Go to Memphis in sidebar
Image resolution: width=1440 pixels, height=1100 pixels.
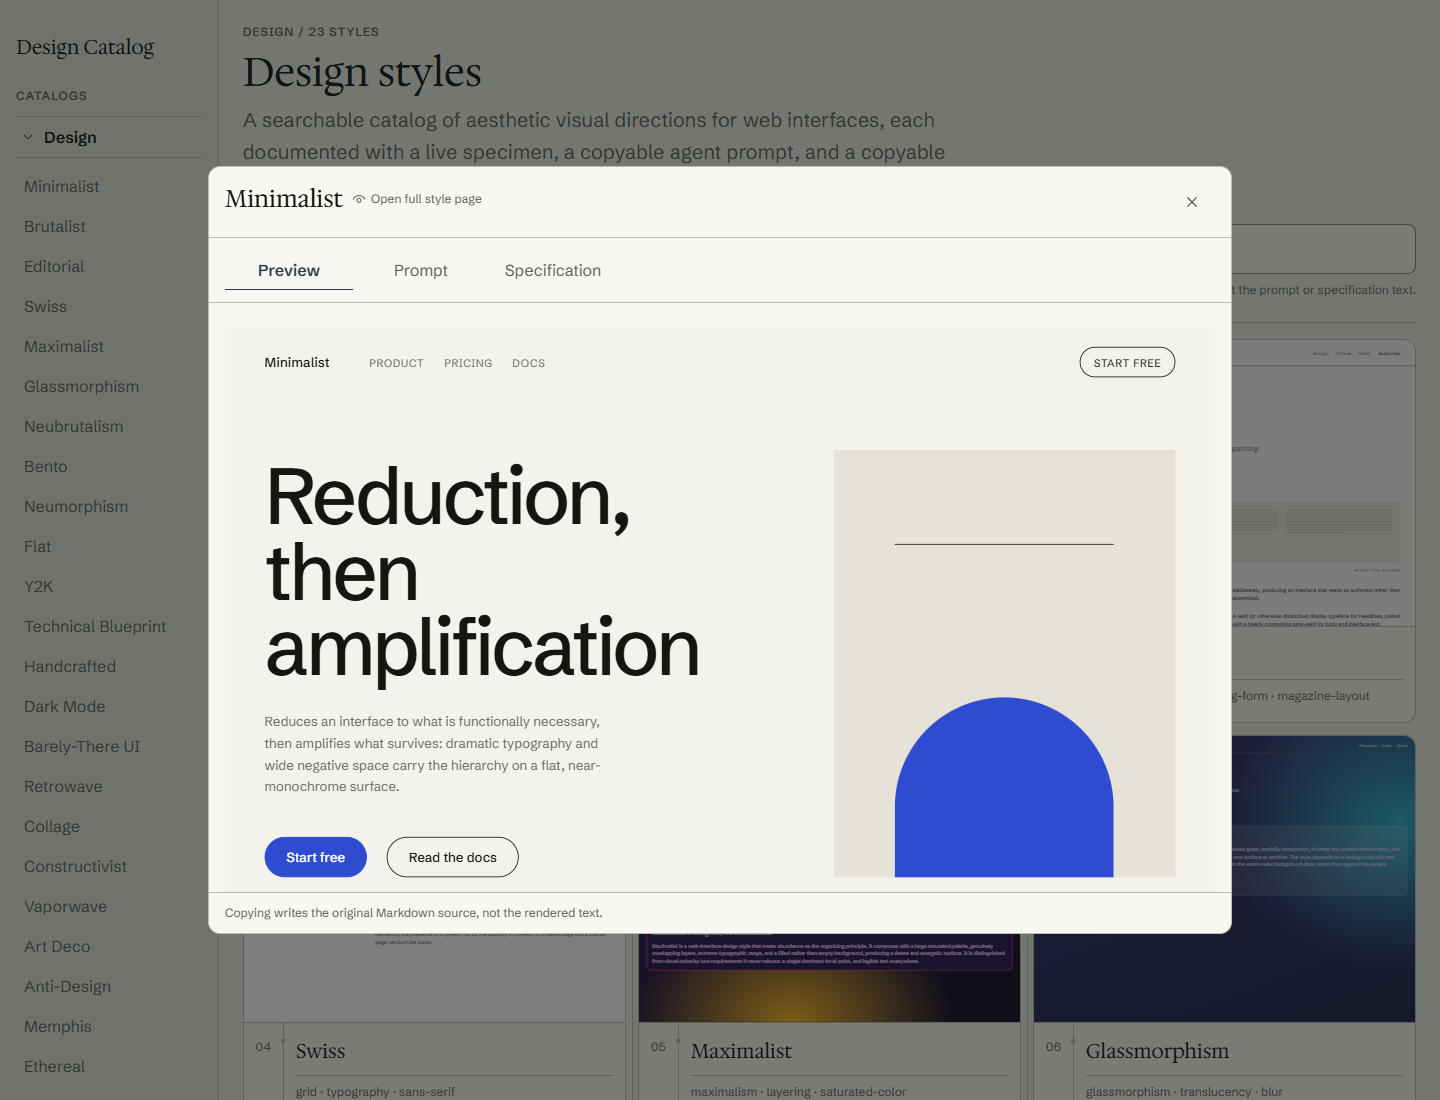tap(58, 1026)
